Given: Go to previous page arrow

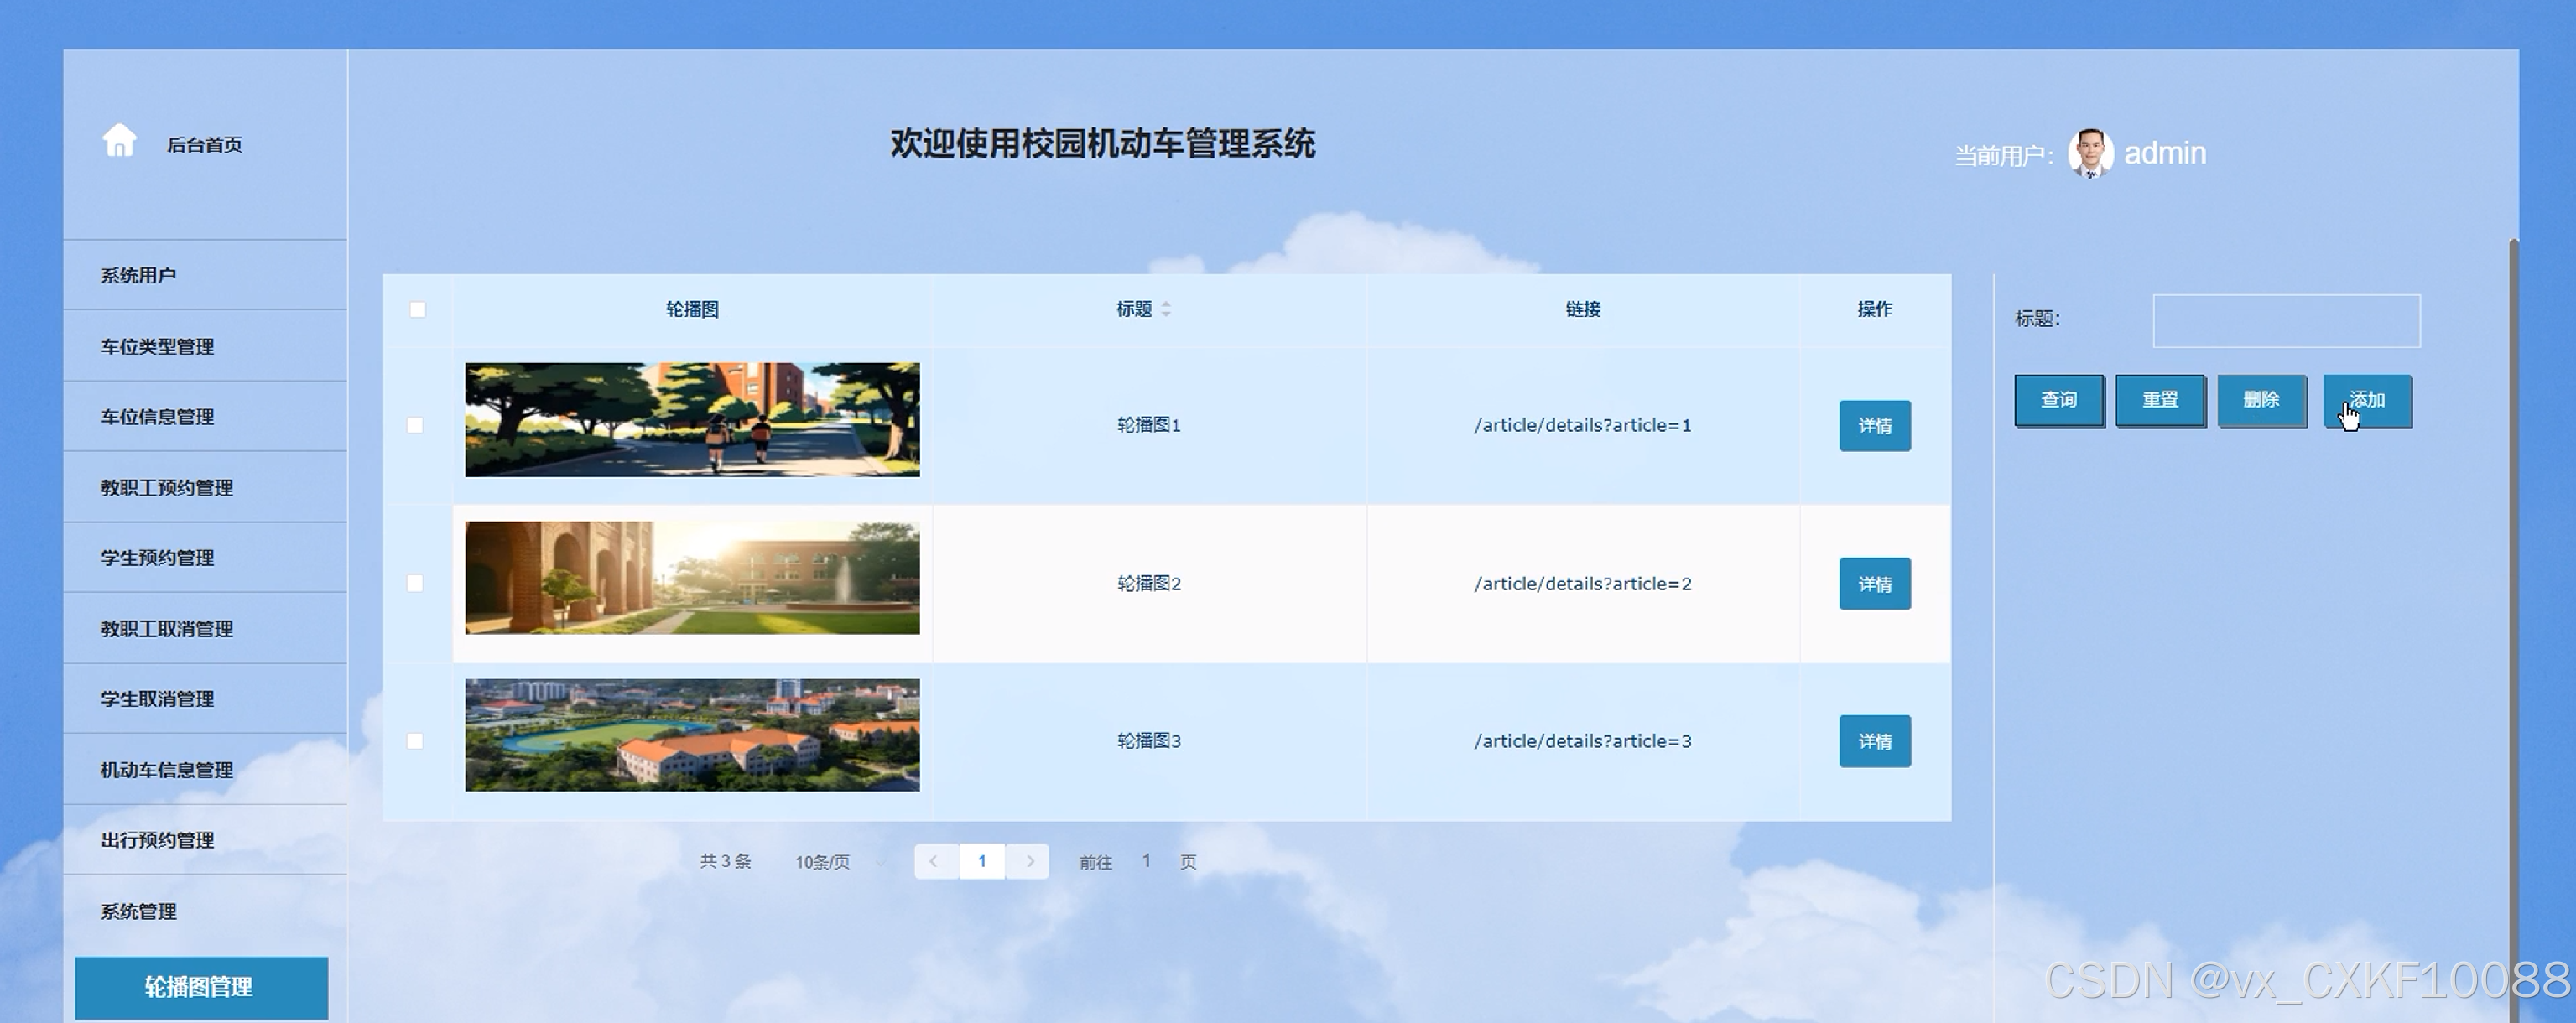Looking at the screenshot, I should click(x=934, y=861).
